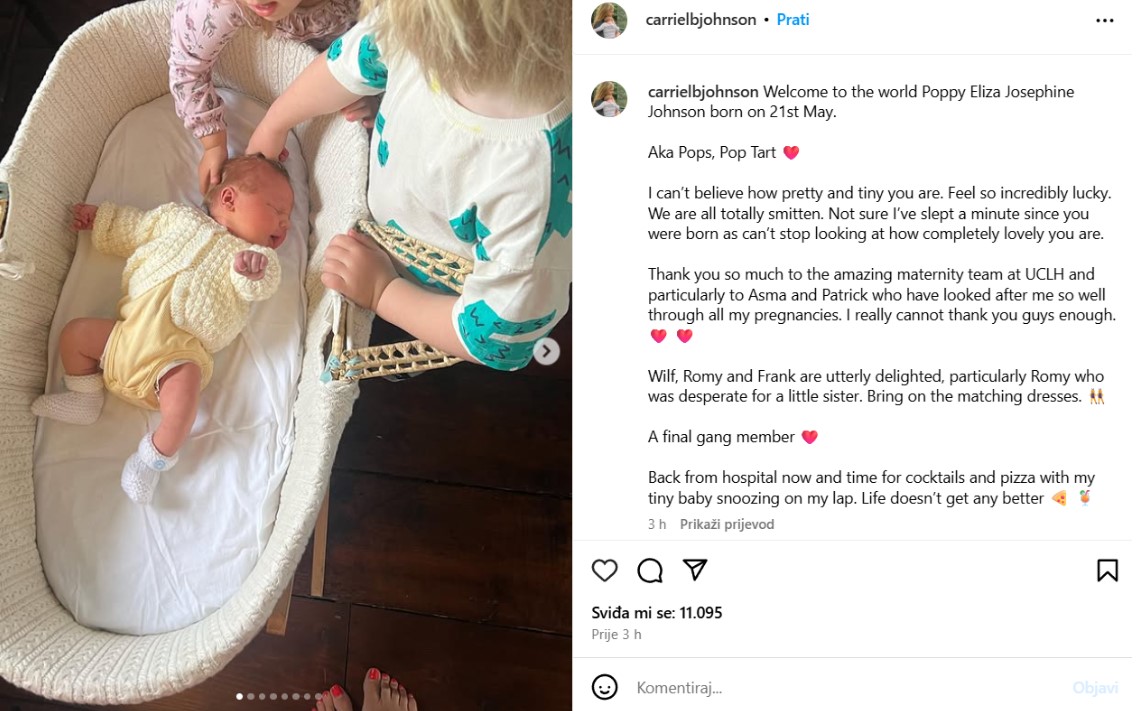
Task: Click the 3 h time under caption
Action: 657,524
